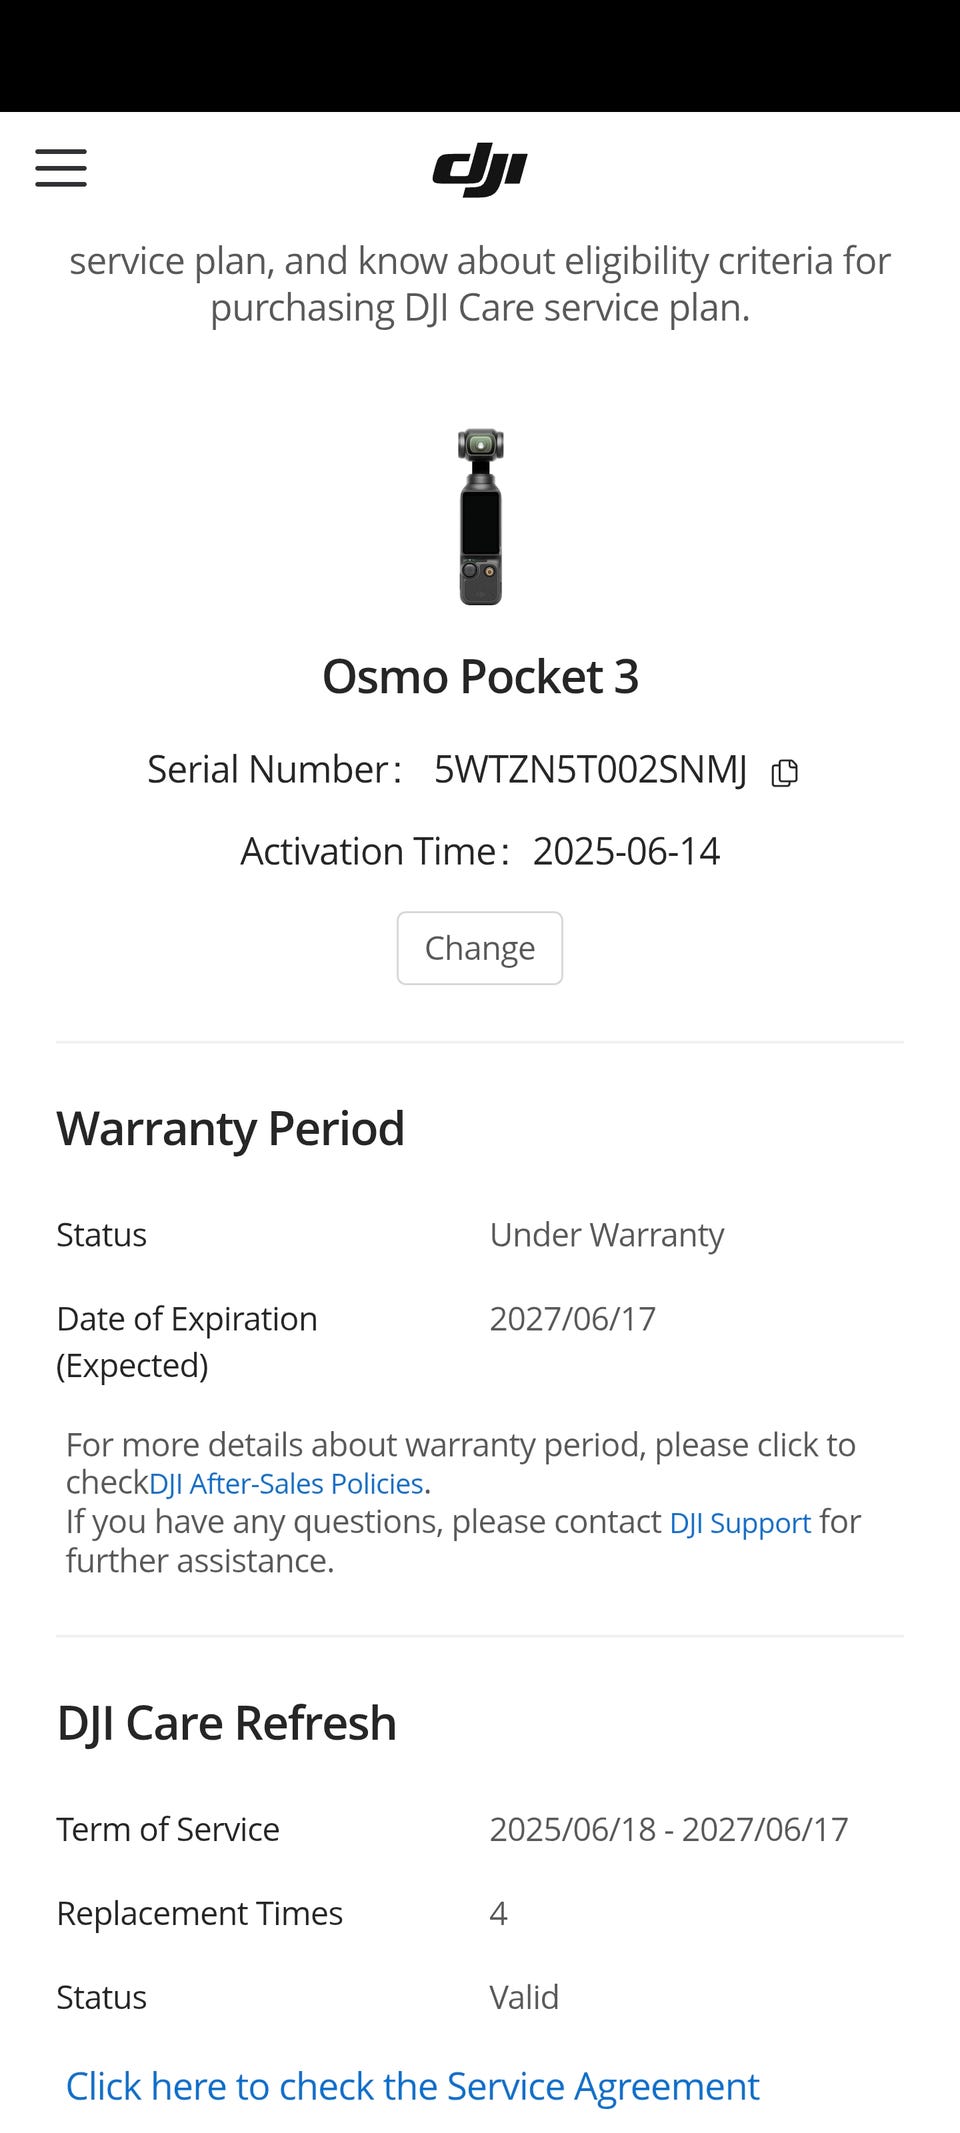
Task: Click the expiration date 2027/06/17
Action: coord(572,1319)
